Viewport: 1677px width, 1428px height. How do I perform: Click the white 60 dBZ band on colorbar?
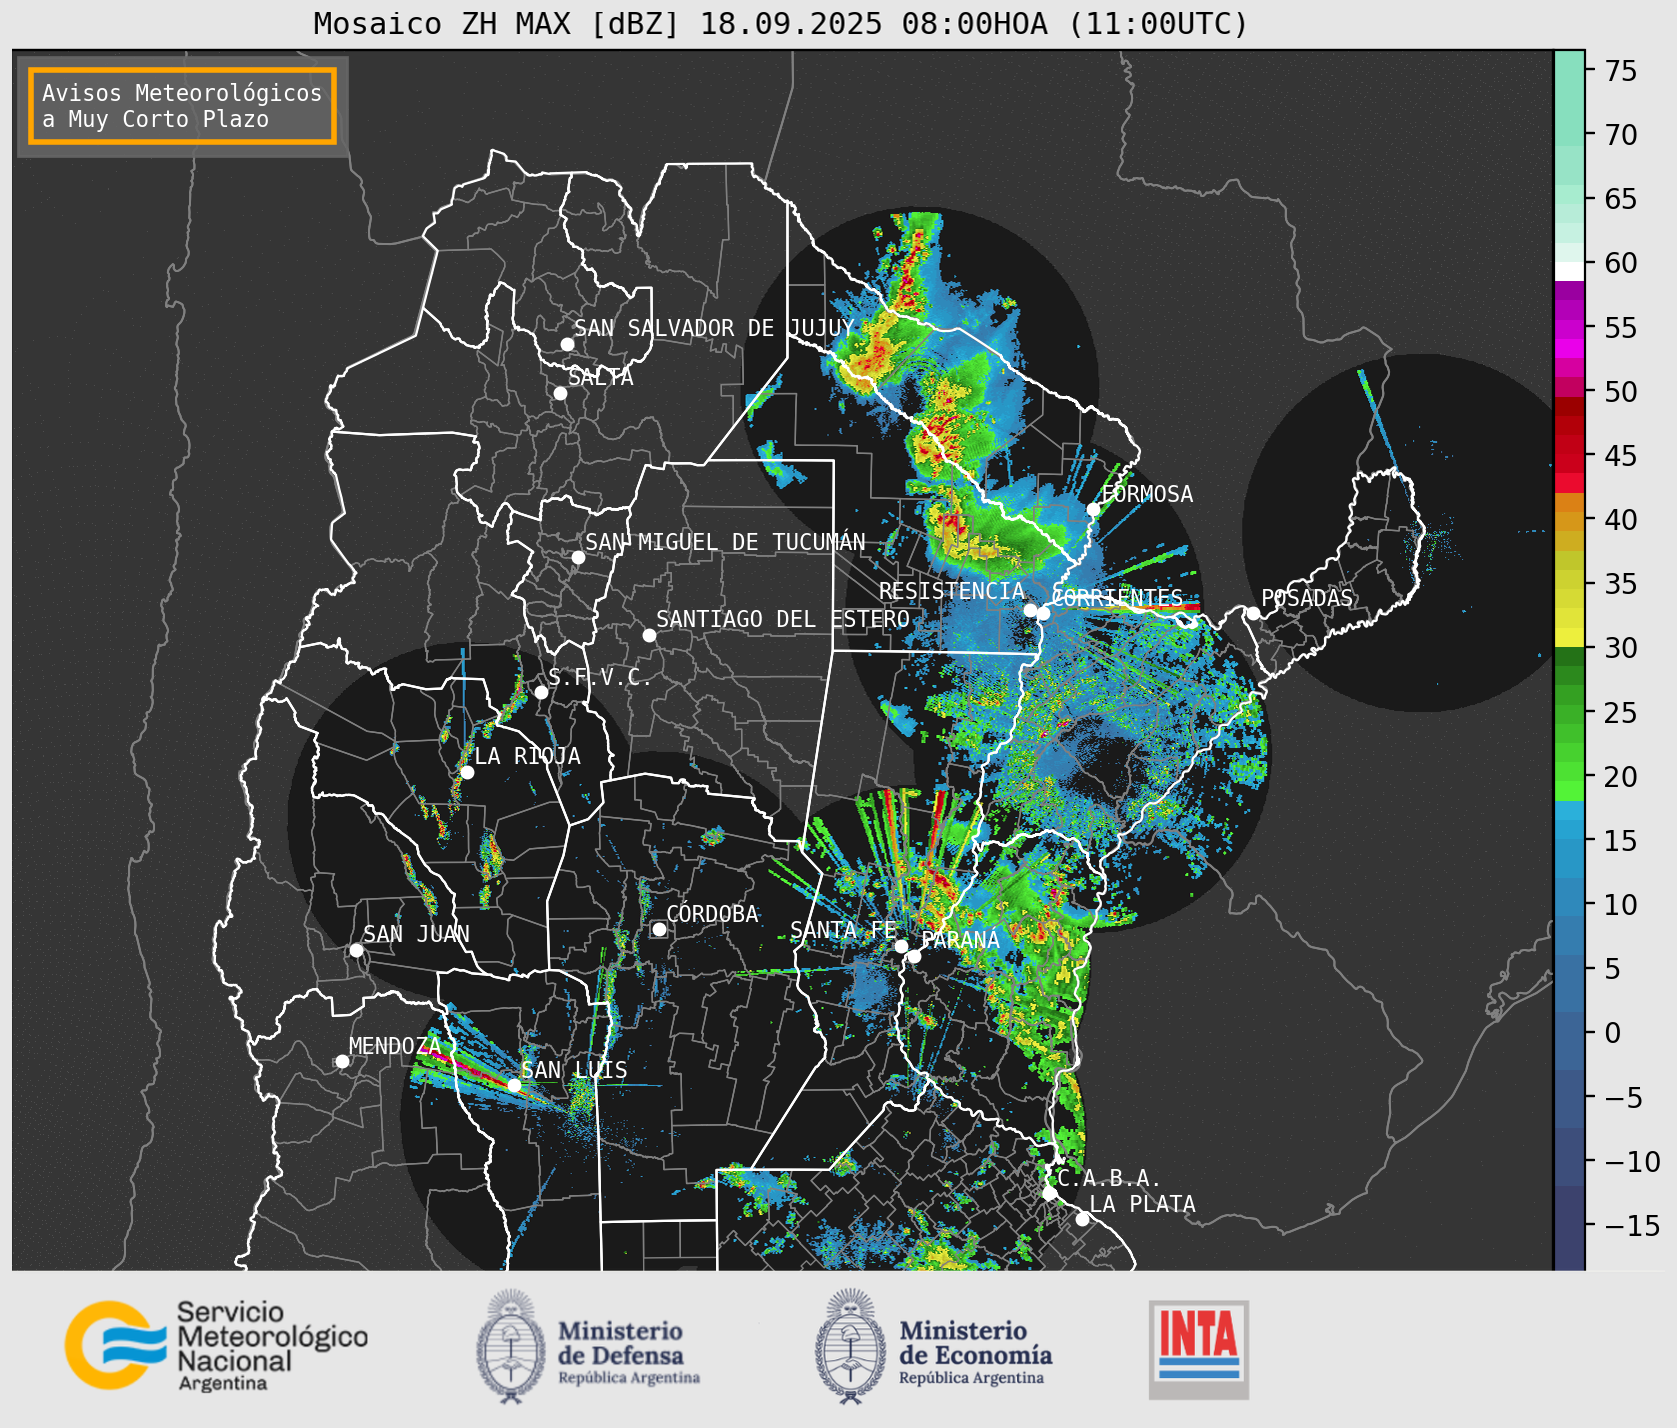1569,271
